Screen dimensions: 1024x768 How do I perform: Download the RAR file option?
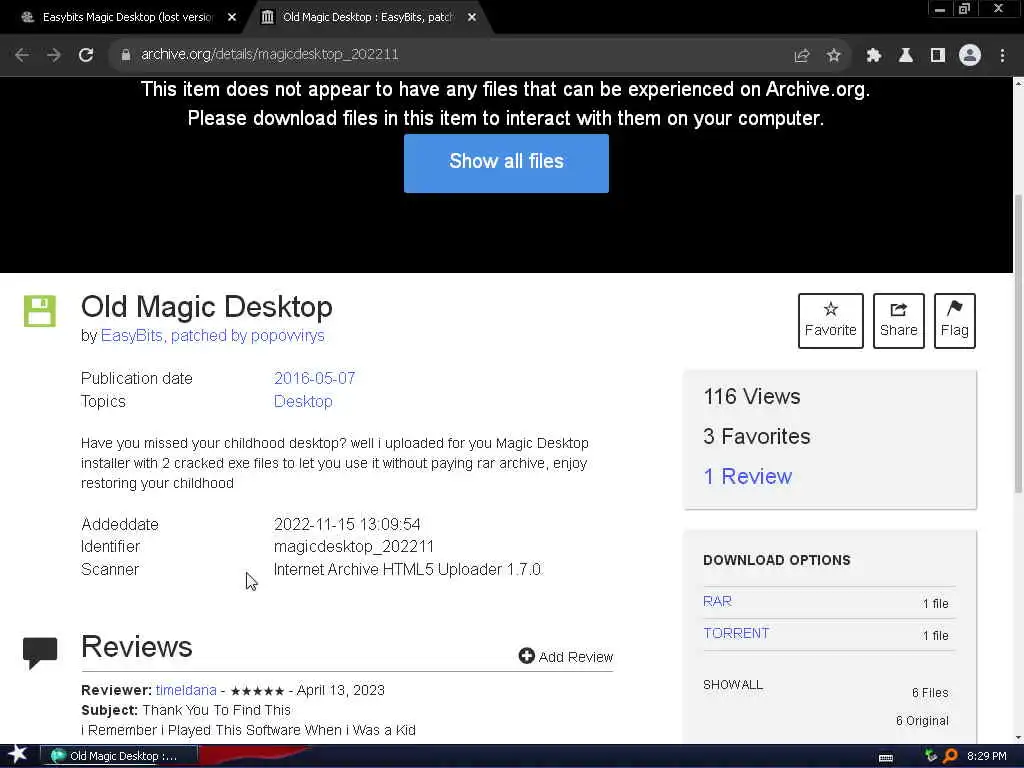pyautogui.click(x=717, y=601)
